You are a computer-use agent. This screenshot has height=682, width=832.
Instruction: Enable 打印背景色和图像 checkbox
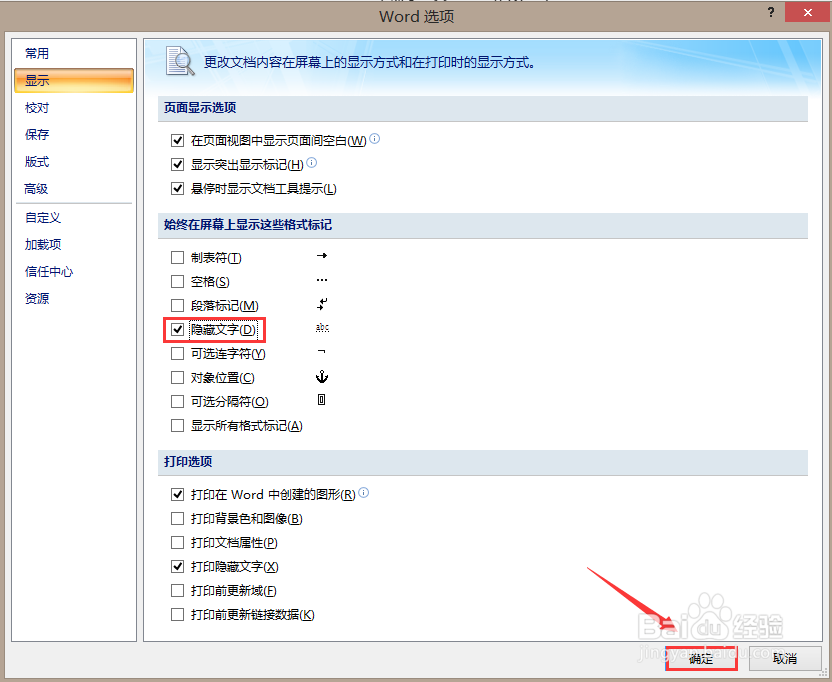177,519
